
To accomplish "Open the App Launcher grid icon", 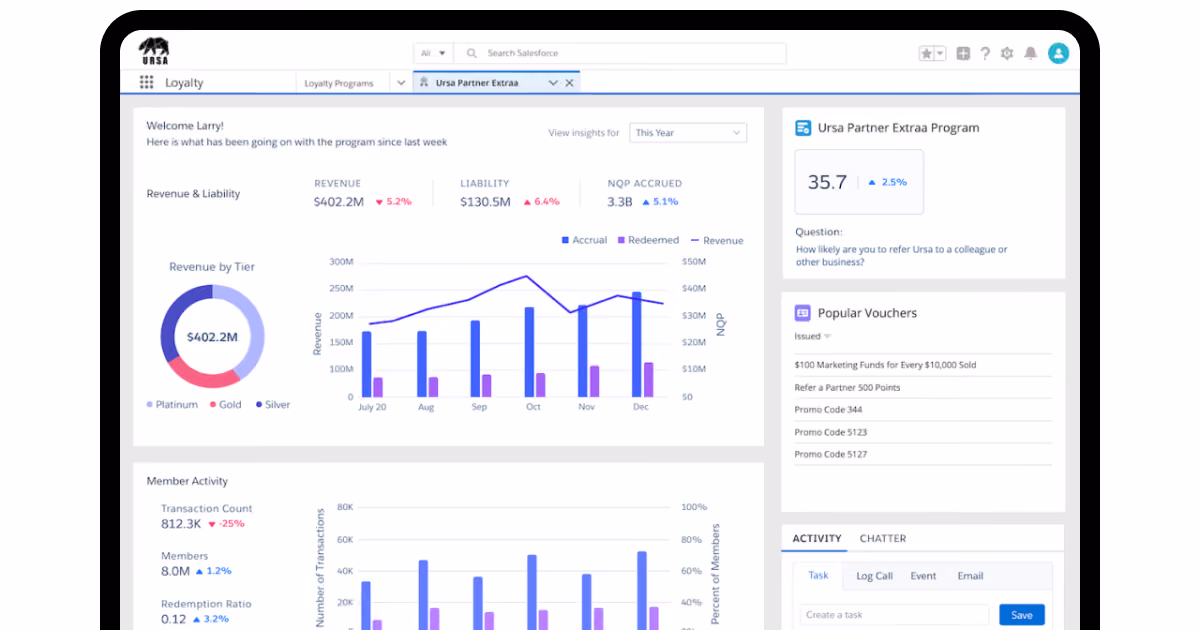I will (147, 83).
